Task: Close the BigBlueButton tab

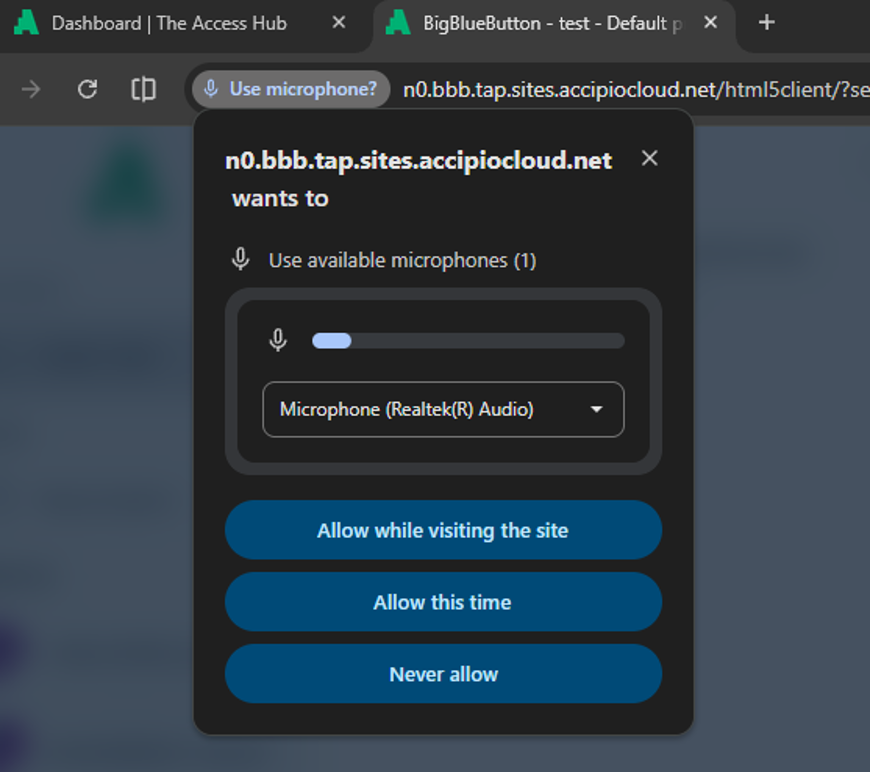Action: pyautogui.click(x=710, y=23)
